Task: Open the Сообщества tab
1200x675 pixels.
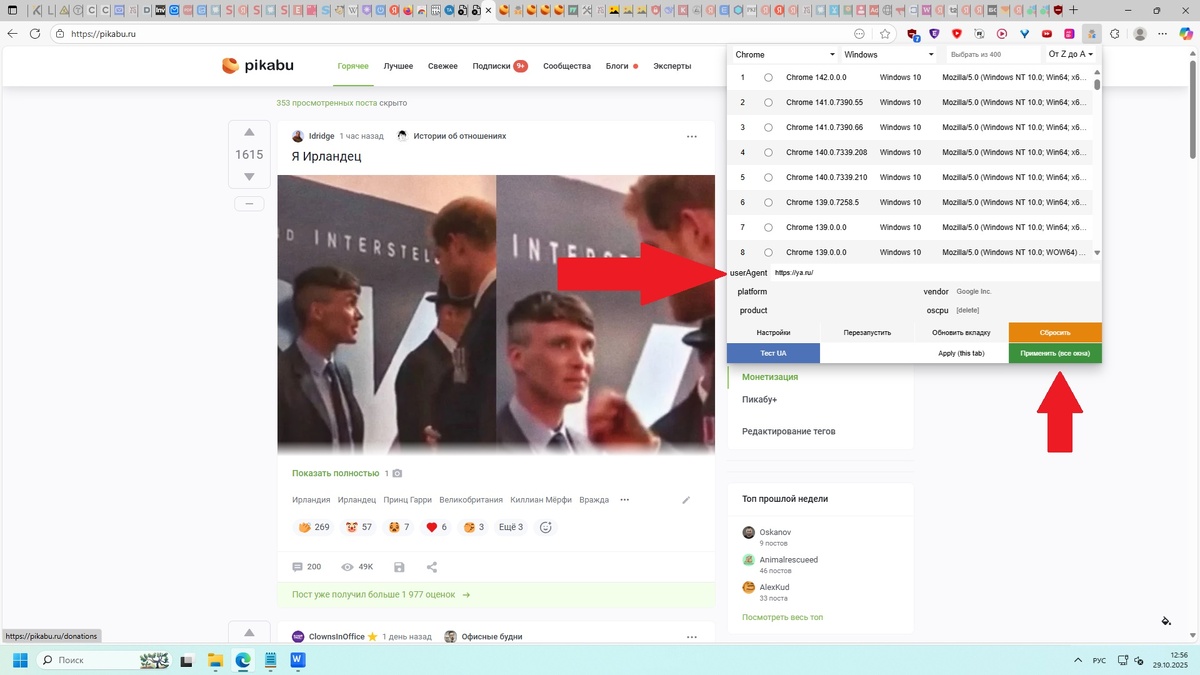Action: tap(567, 66)
